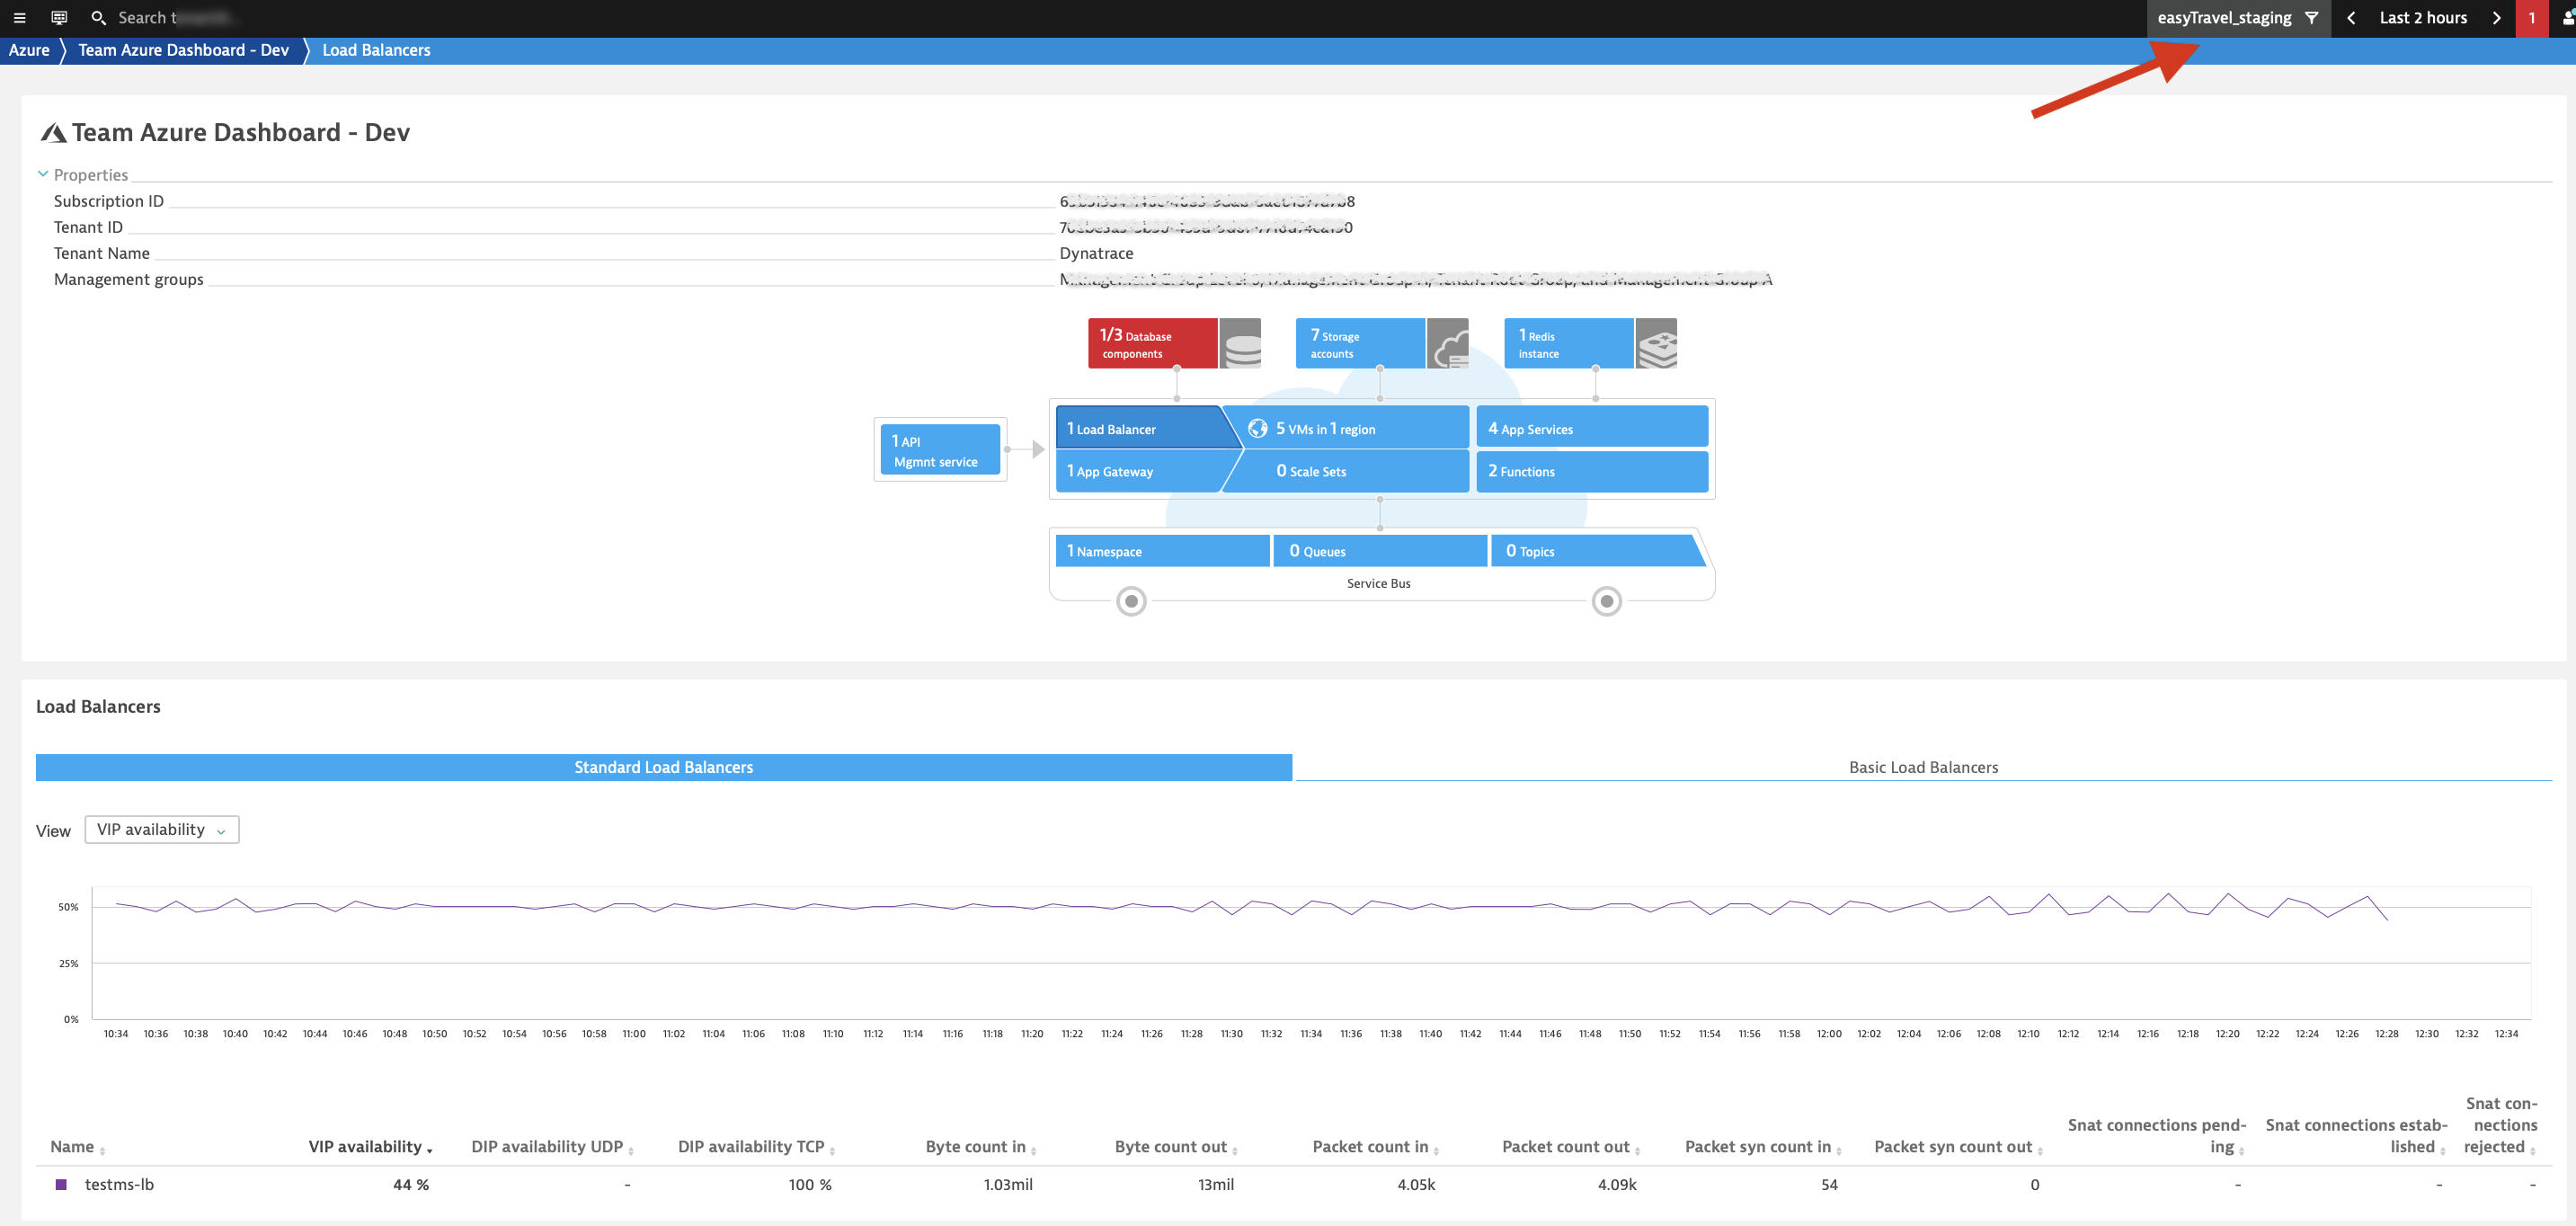Viewport: 2576px width, 1226px height.
Task: Sort table by Byte count in
Action: point(980,1146)
